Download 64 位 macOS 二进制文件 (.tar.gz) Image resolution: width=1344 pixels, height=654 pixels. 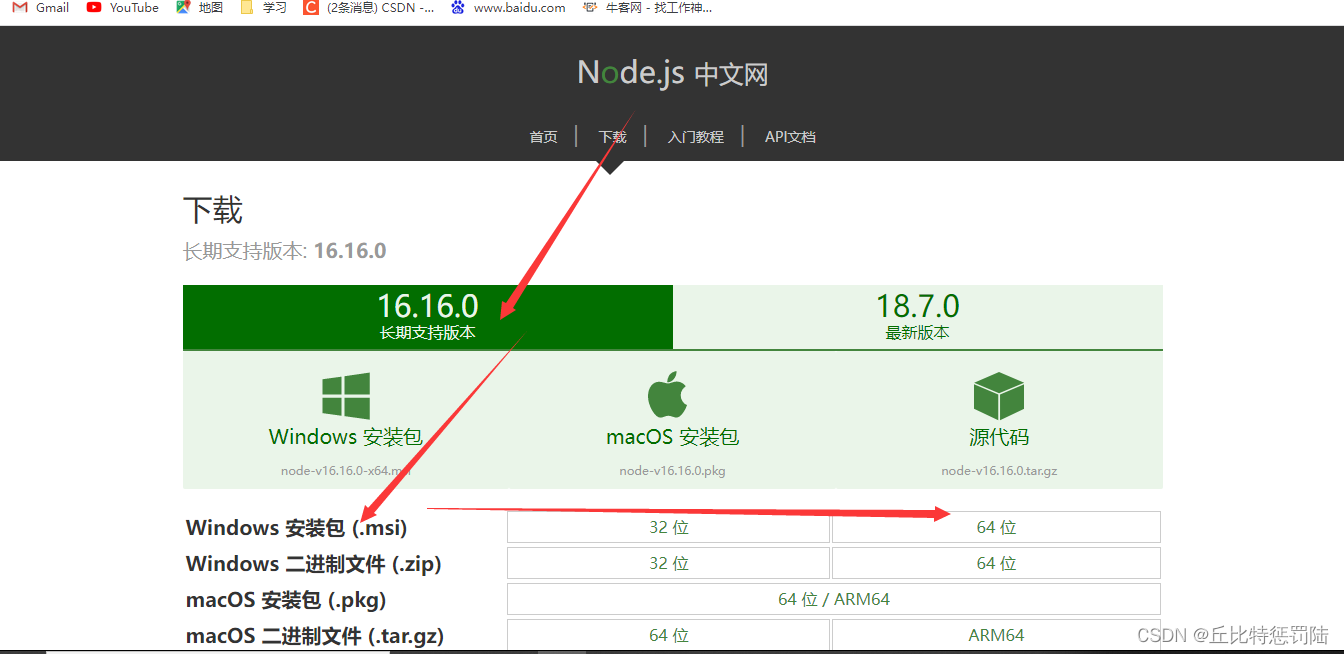click(668, 635)
